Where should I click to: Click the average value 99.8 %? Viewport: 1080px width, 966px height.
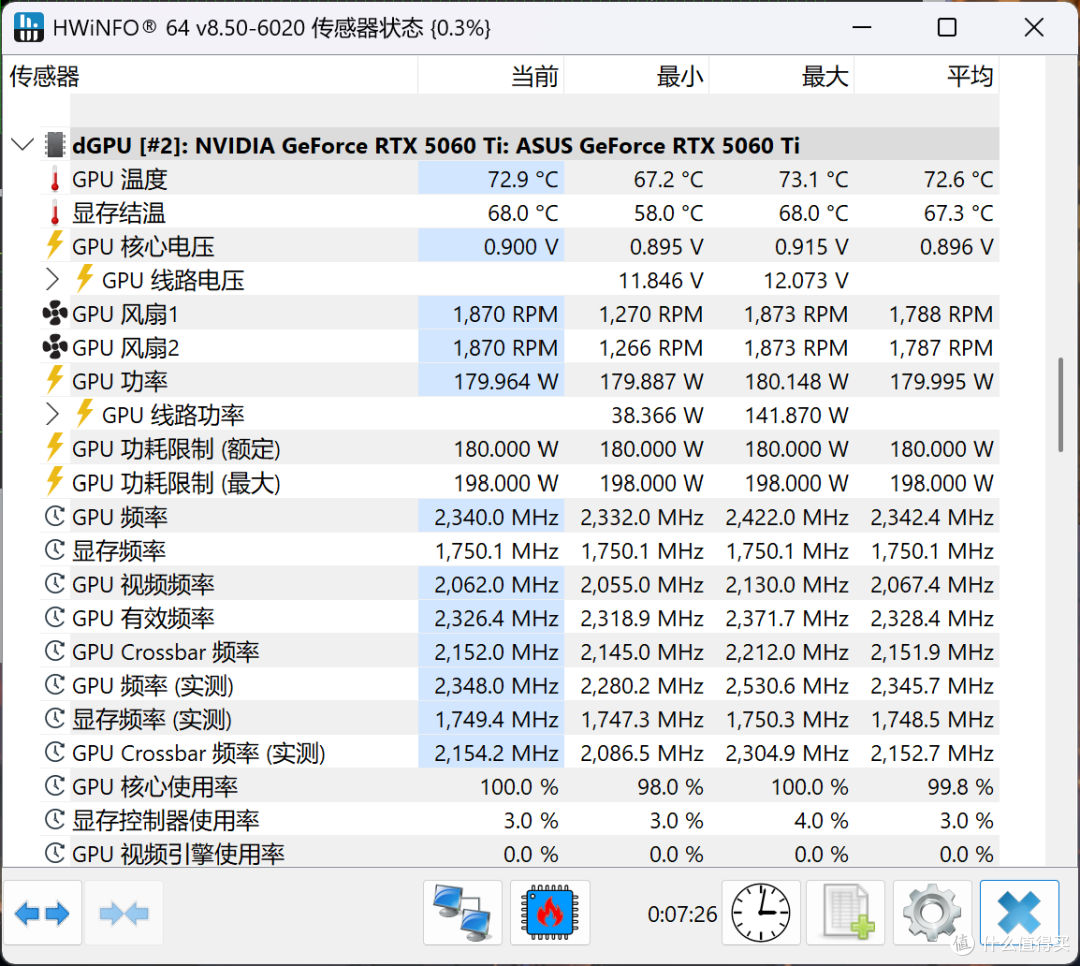(960, 787)
